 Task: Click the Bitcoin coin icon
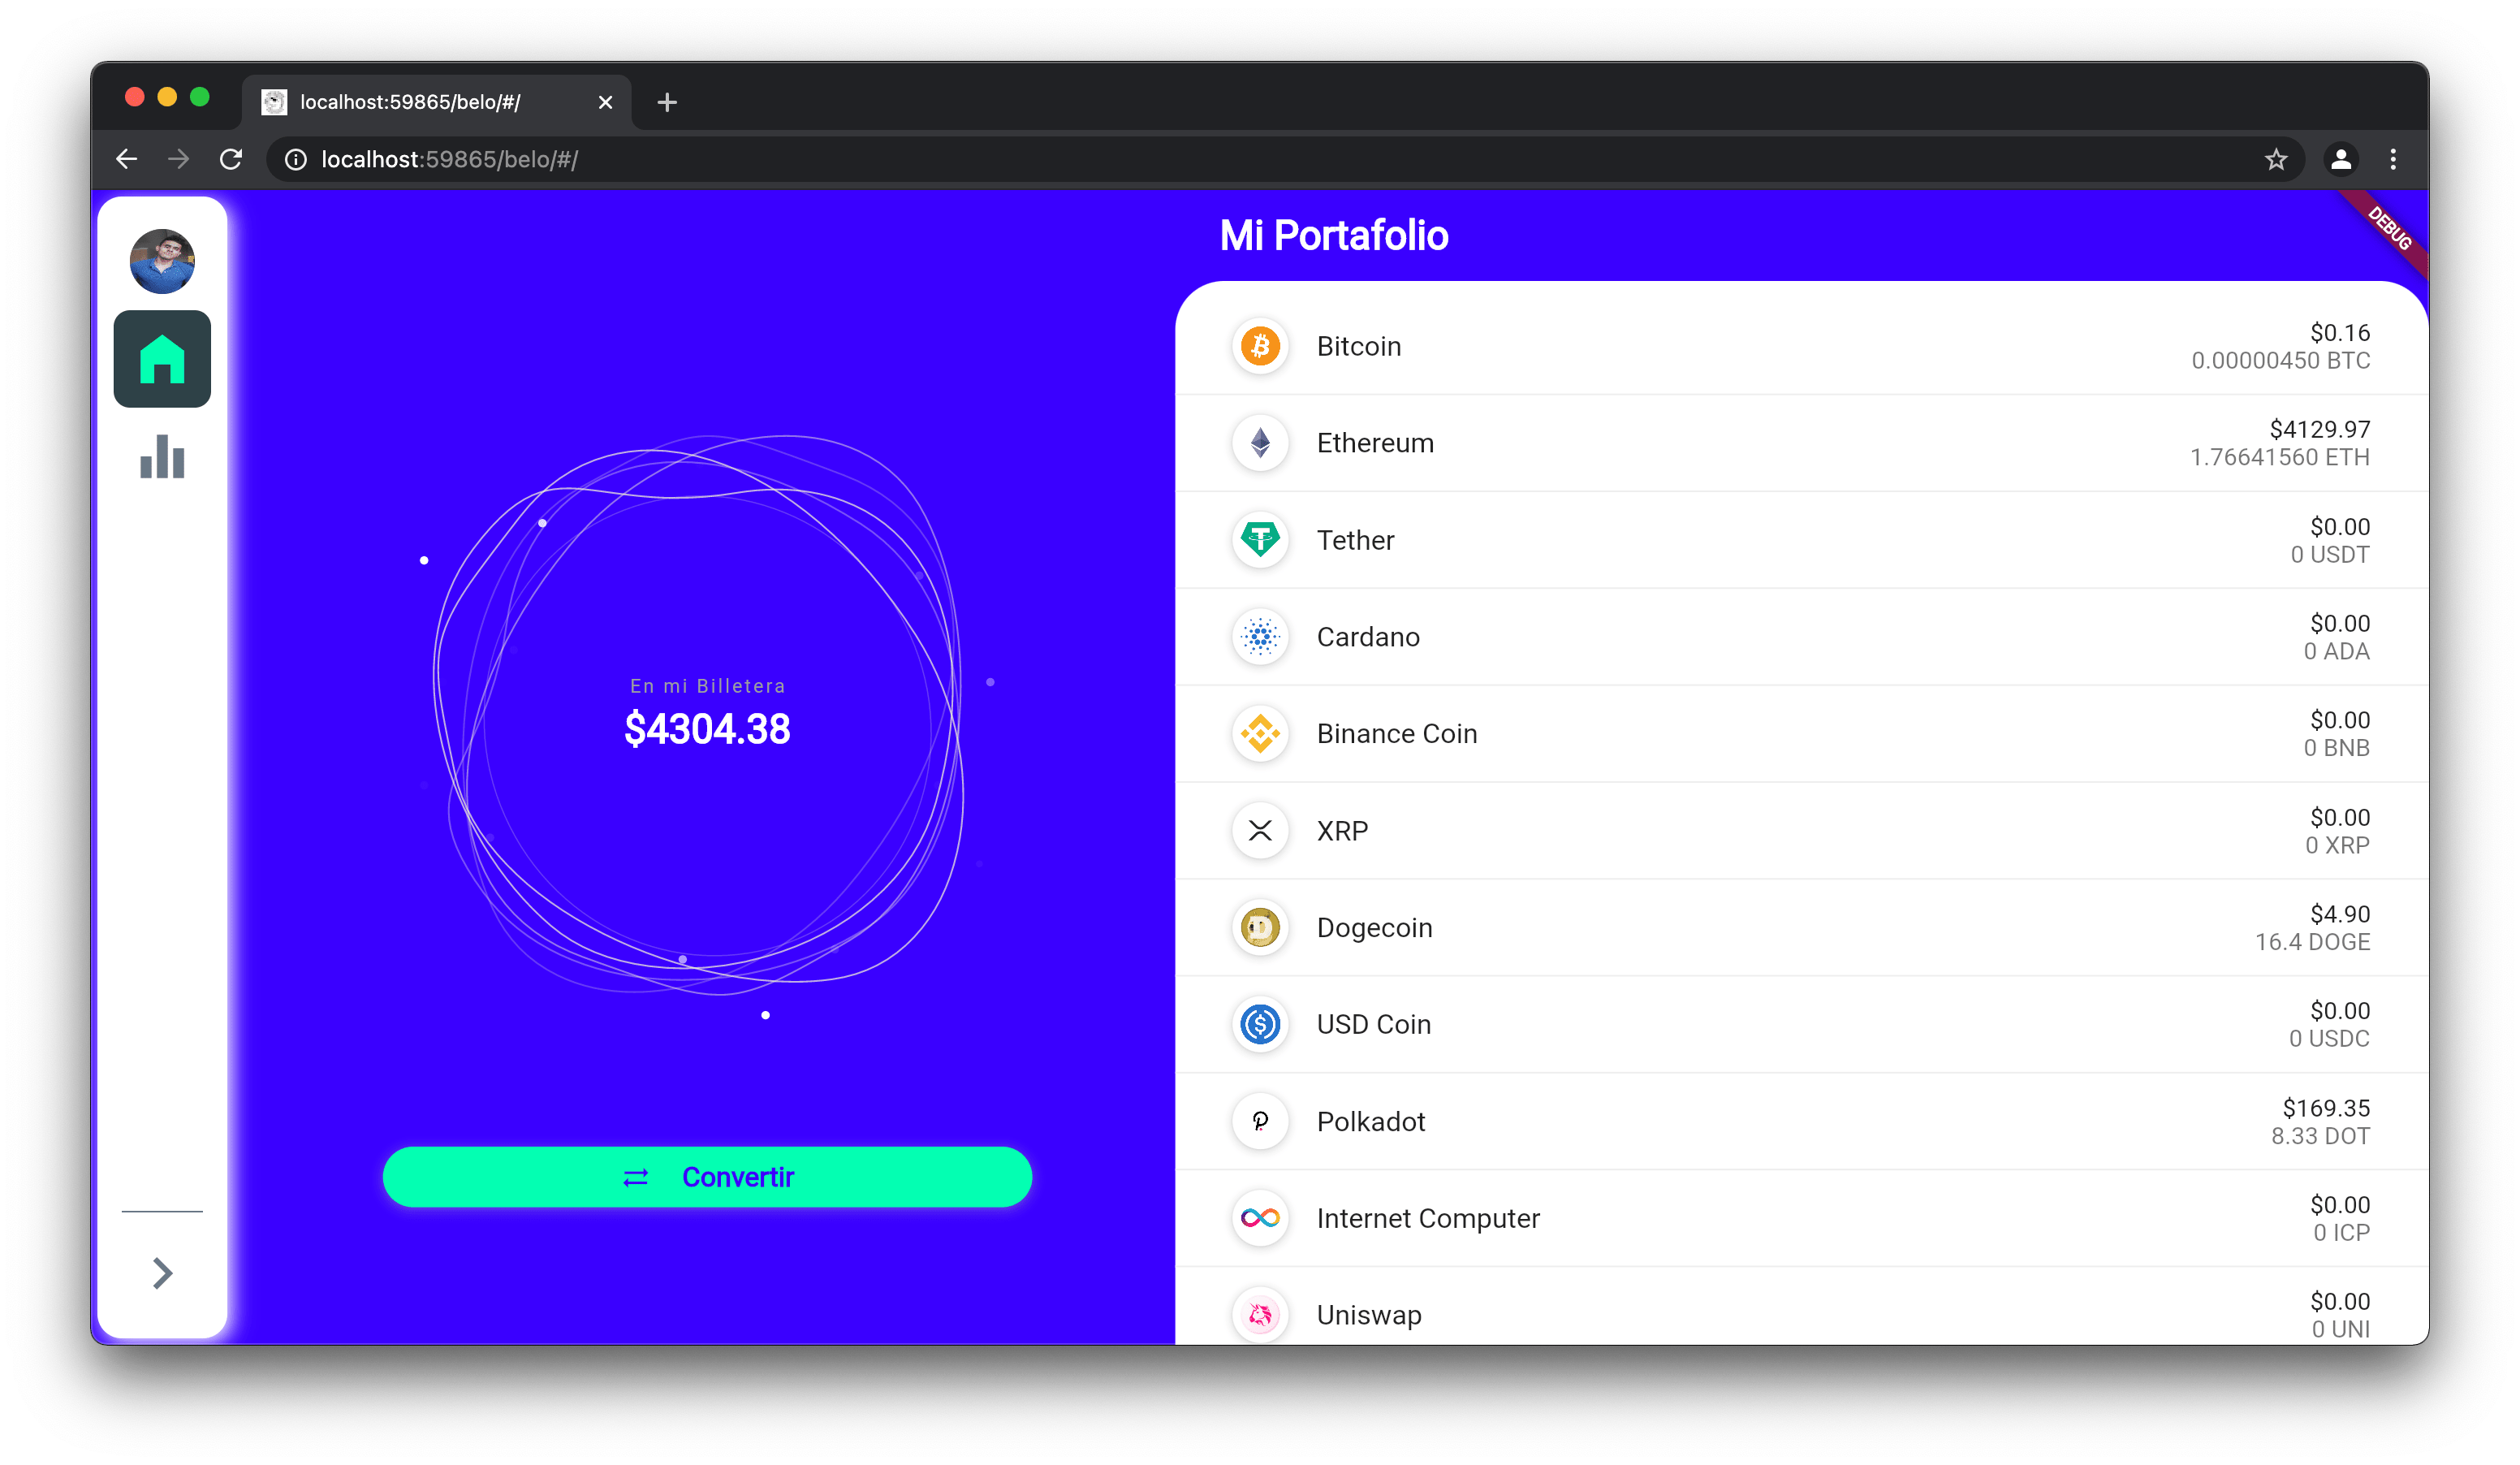click(x=1260, y=346)
